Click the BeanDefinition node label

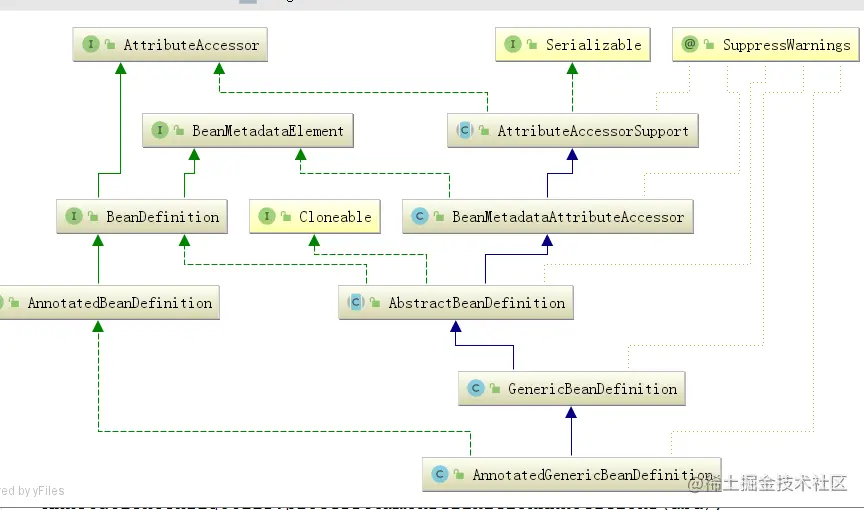click(x=163, y=217)
